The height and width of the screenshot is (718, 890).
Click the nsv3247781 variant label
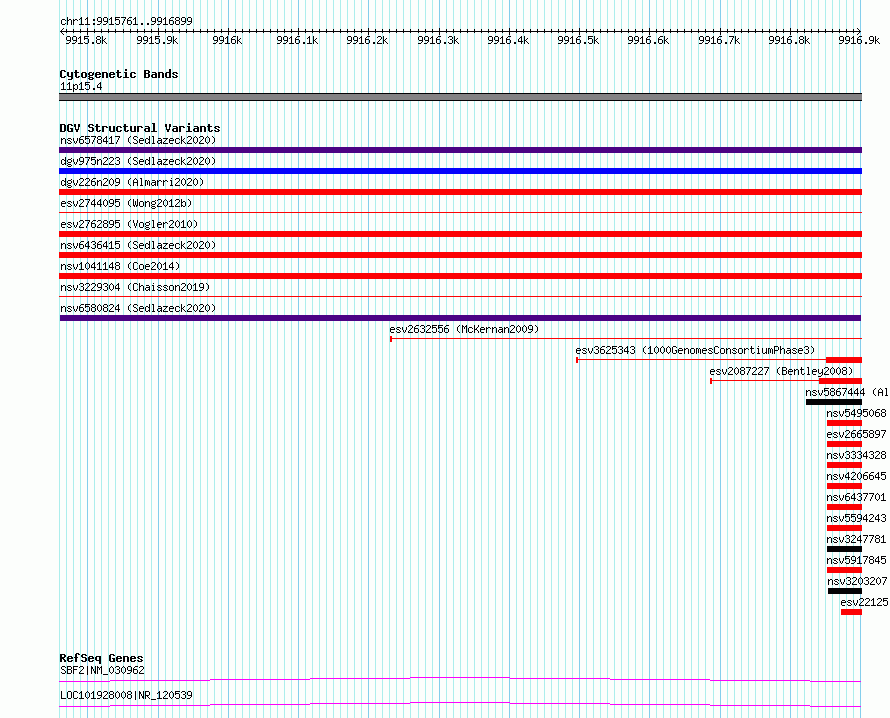(x=856, y=539)
